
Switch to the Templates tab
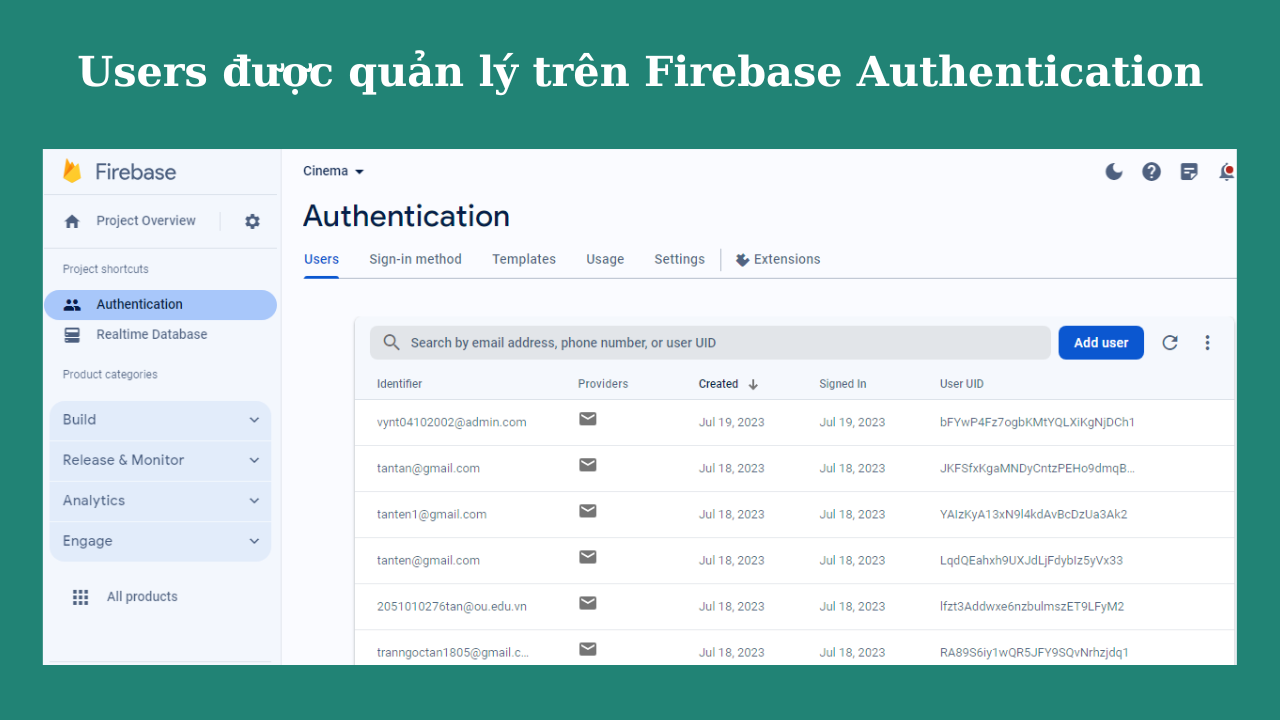524,260
